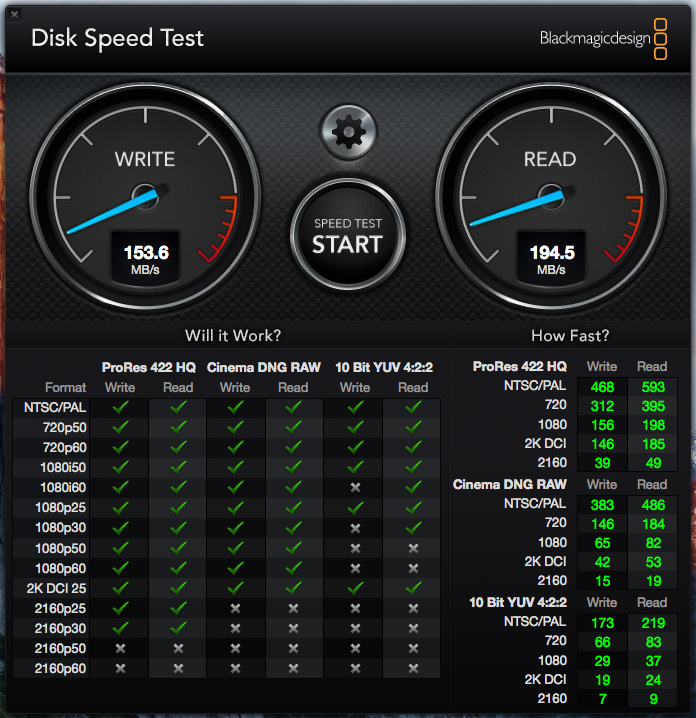The height and width of the screenshot is (718, 696).
Task: Click the Blackmagicdesign logo
Action: point(603,38)
